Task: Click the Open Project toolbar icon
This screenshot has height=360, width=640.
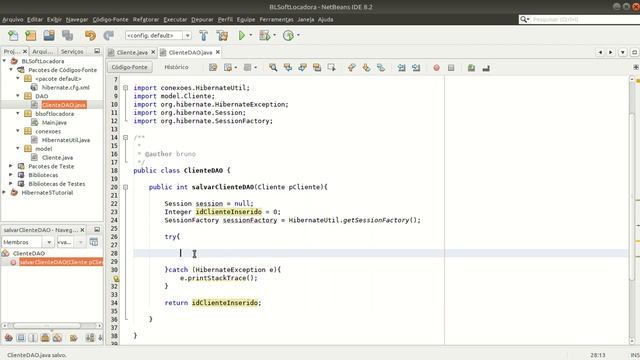Action: point(49,36)
